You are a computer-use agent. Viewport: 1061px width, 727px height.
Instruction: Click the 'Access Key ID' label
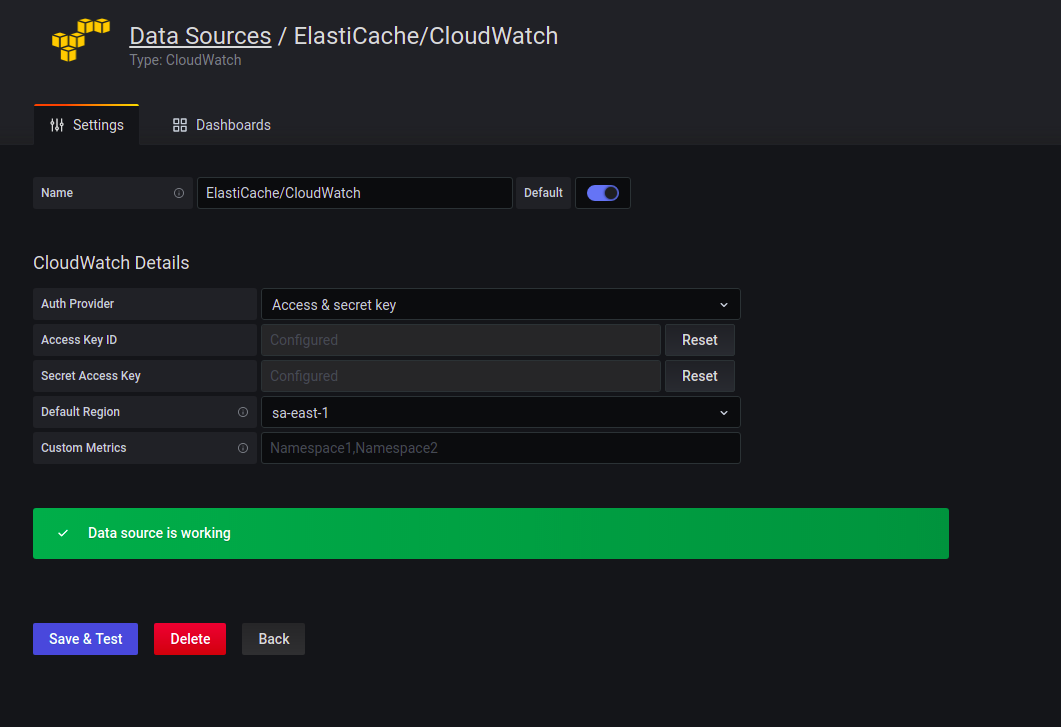point(79,340)
